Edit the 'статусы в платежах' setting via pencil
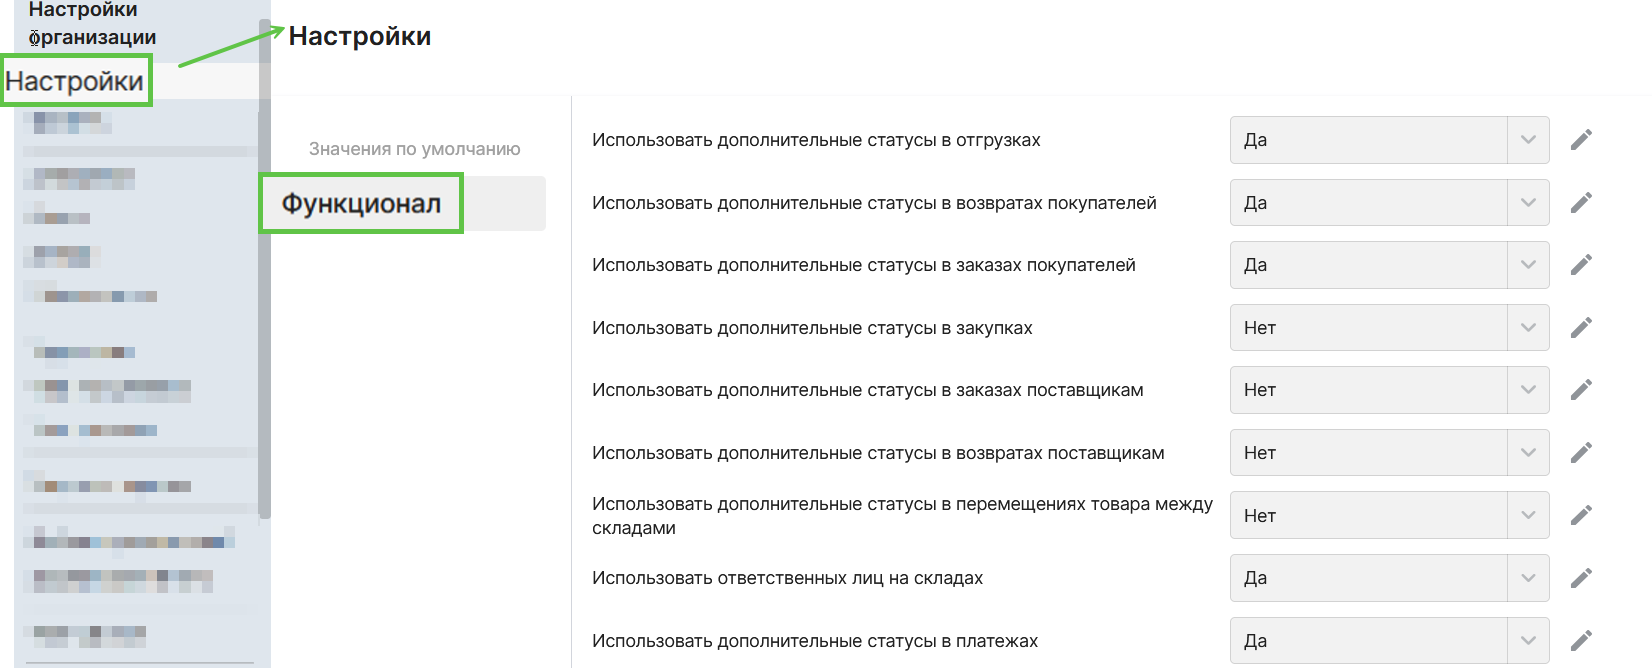Image resolution: width=1652 pixels, height=668 pixels. coord(1581,641)
